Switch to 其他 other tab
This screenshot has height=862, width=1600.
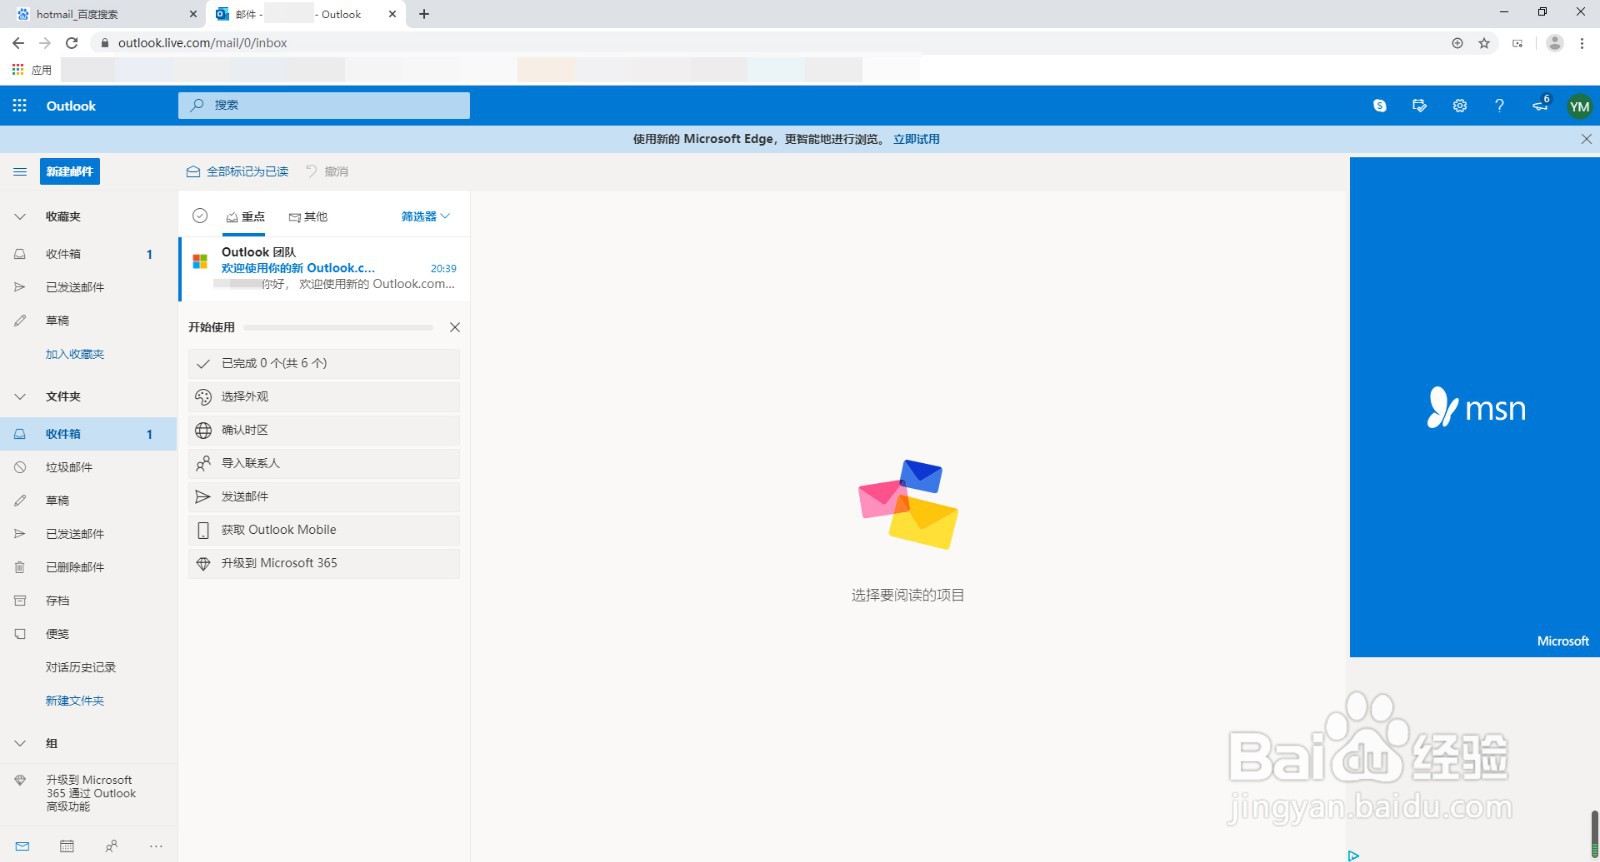[308, 217]
